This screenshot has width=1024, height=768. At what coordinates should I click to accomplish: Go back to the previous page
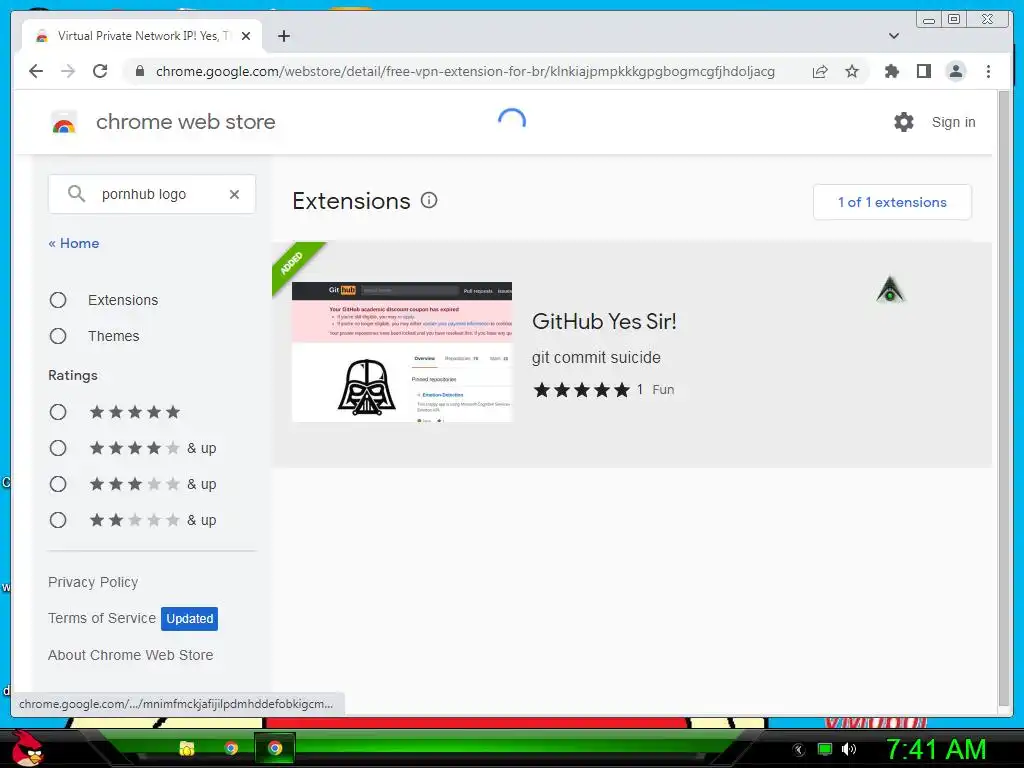point(36,71)
